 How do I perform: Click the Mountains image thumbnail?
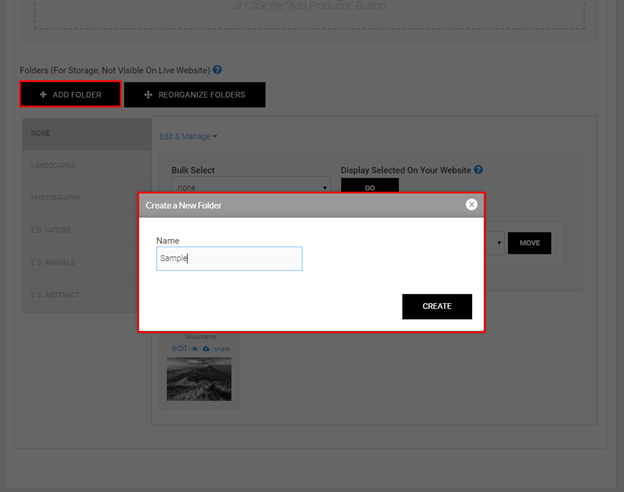(199, 379)
